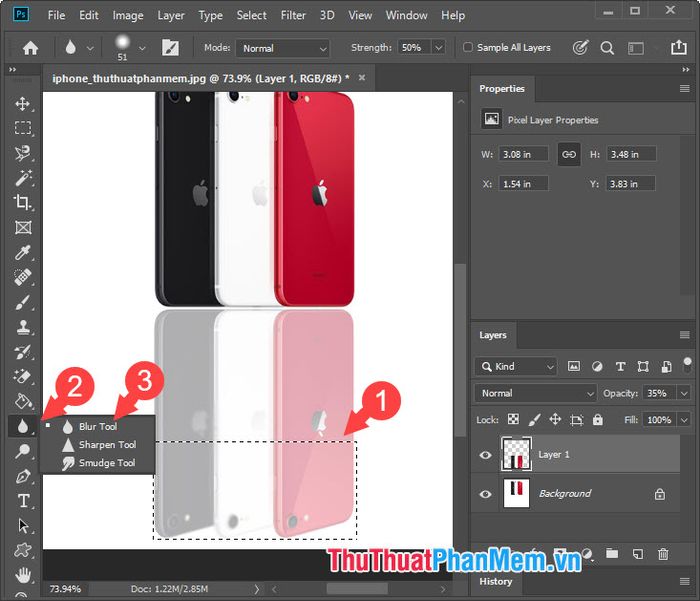Toggle filter for adjustment layers

click(x=597, y=367)
